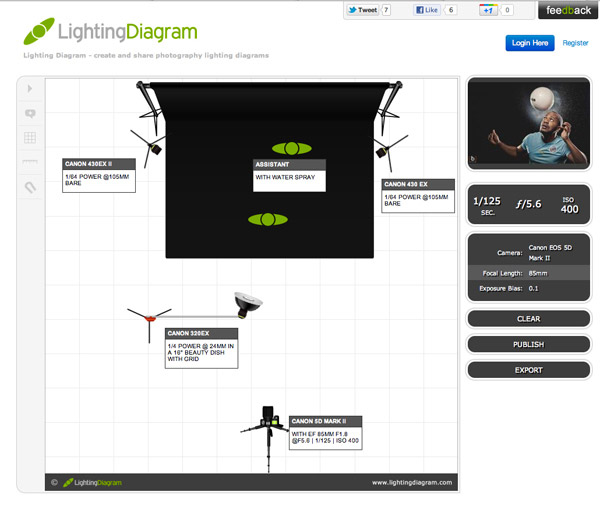Expand the left sidebar with the arrow
The width and height of the screenshot is (600, 506).
30,89
